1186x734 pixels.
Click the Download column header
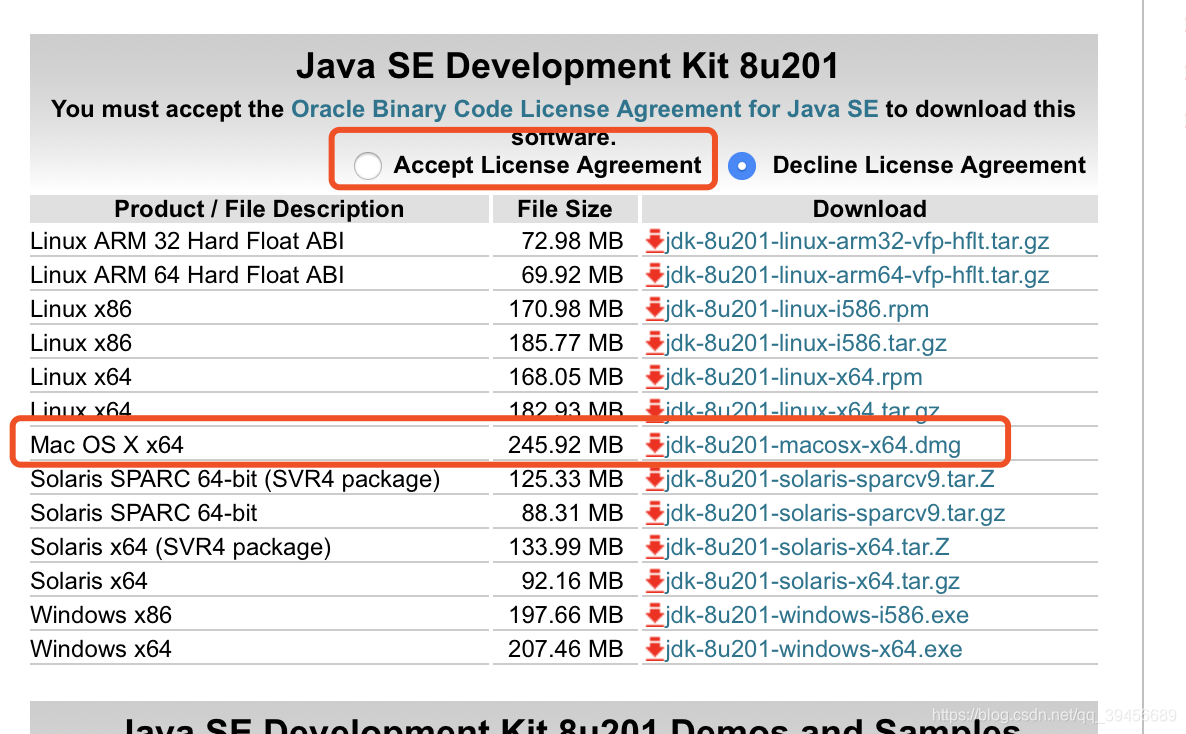pyautogui.click(x=870, y=209)
